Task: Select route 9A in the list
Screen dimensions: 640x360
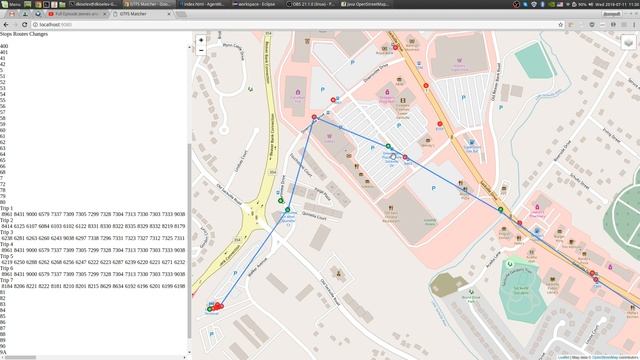Action: click(x=3, y=352)
